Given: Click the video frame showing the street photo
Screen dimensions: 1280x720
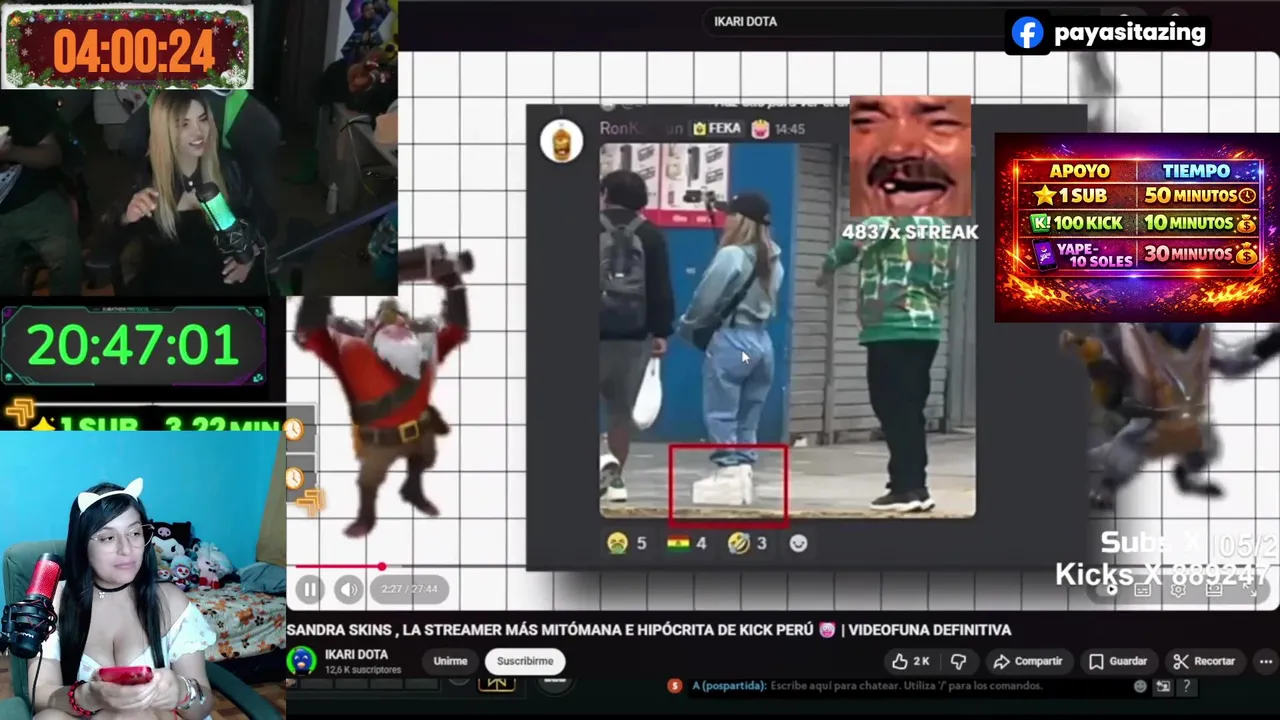Looking at the screenshot, I should tap(787, 331).
